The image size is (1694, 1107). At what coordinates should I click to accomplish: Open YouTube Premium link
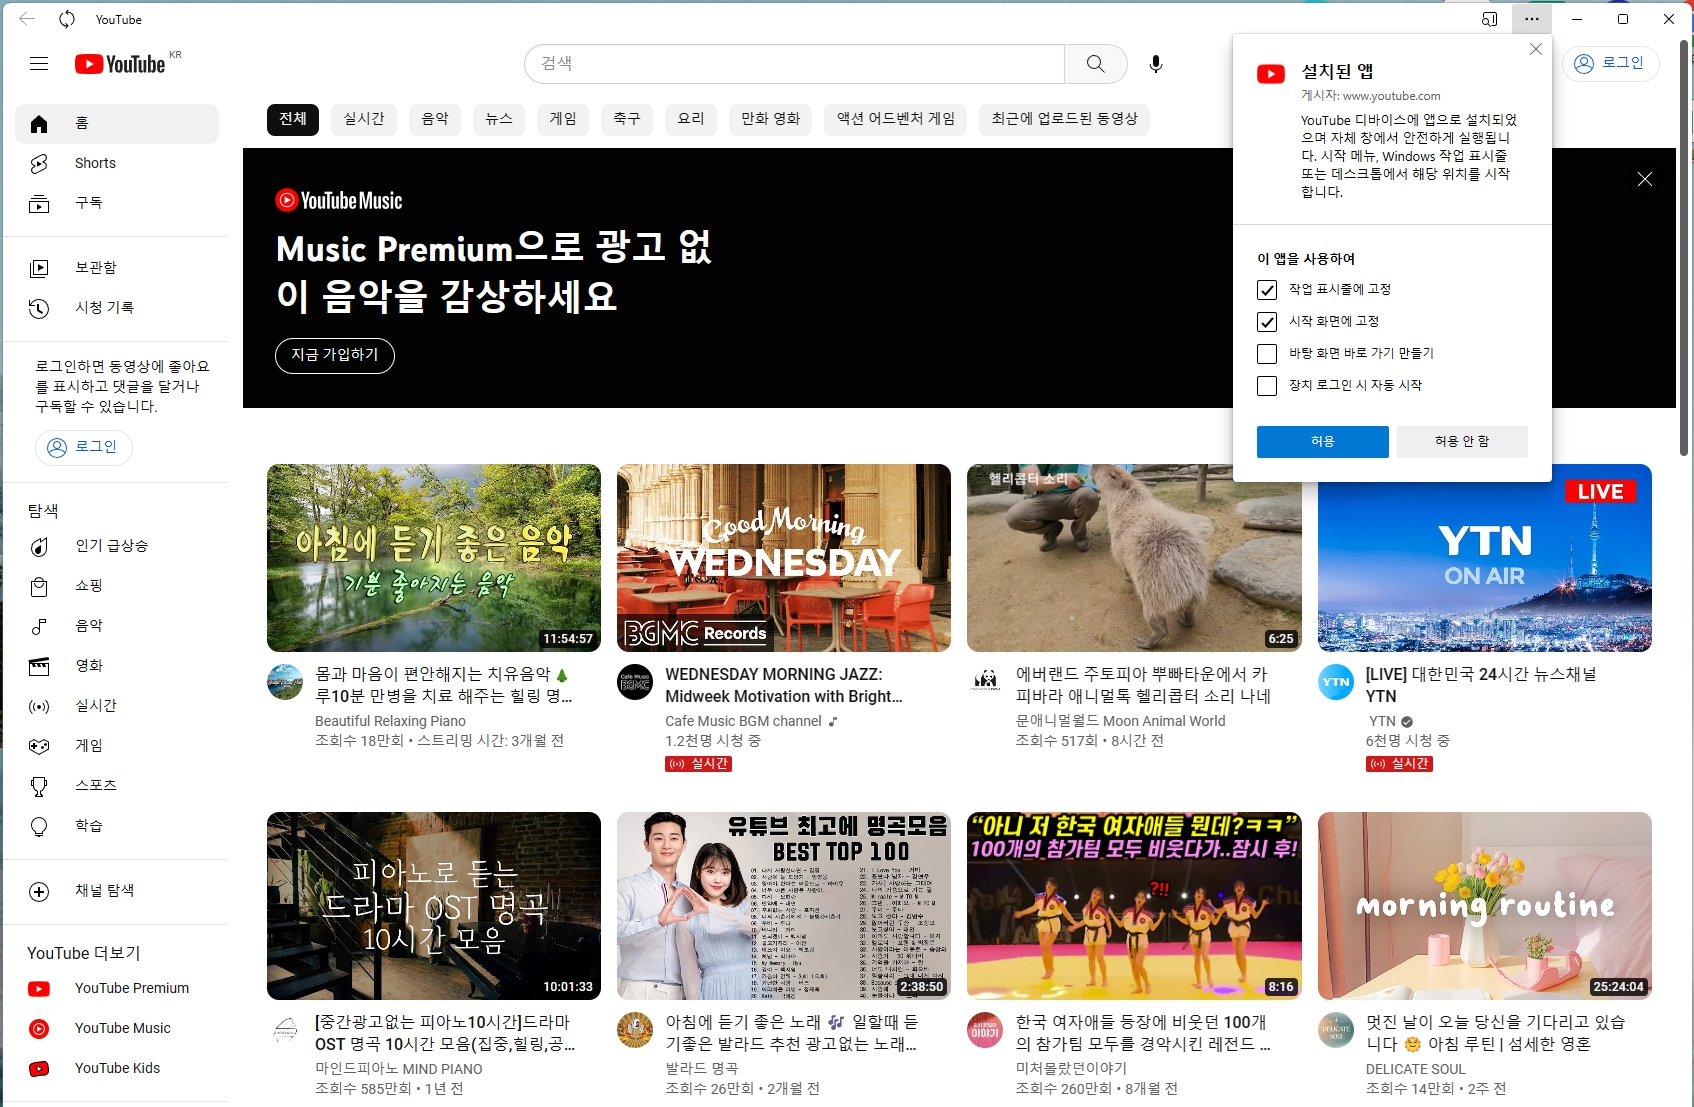(x=117, y=988)
